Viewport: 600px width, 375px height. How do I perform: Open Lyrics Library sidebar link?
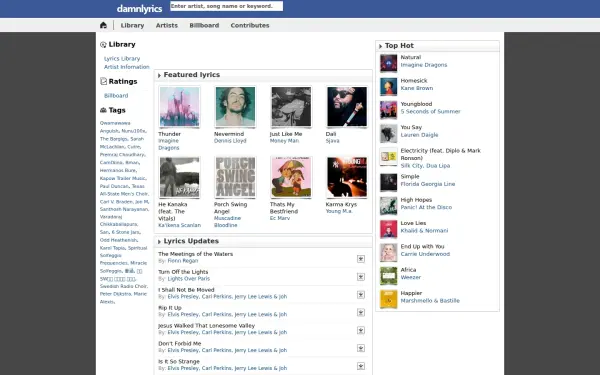[x=122, y=59]
